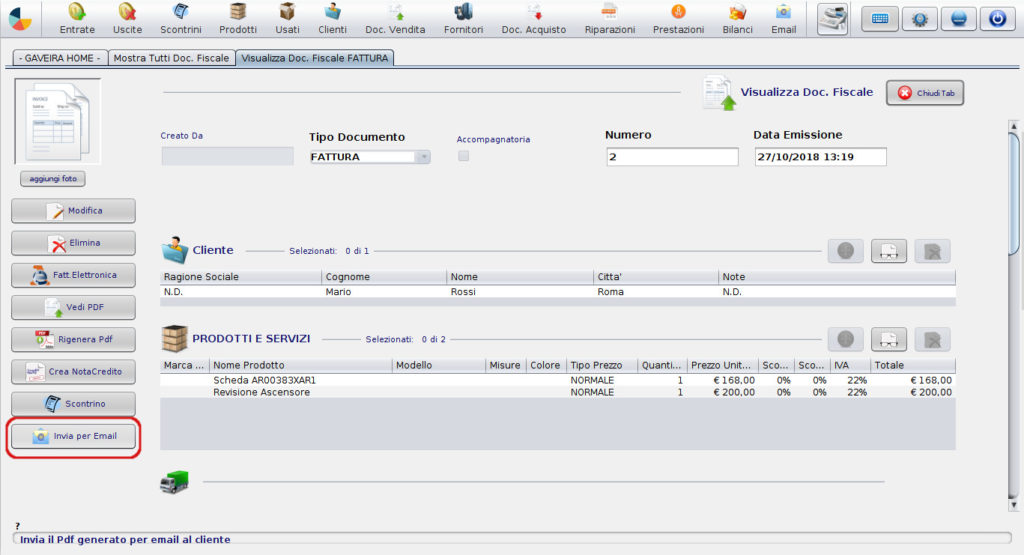
Task: Open the Prestazioni section
Action: click(679, 18)
